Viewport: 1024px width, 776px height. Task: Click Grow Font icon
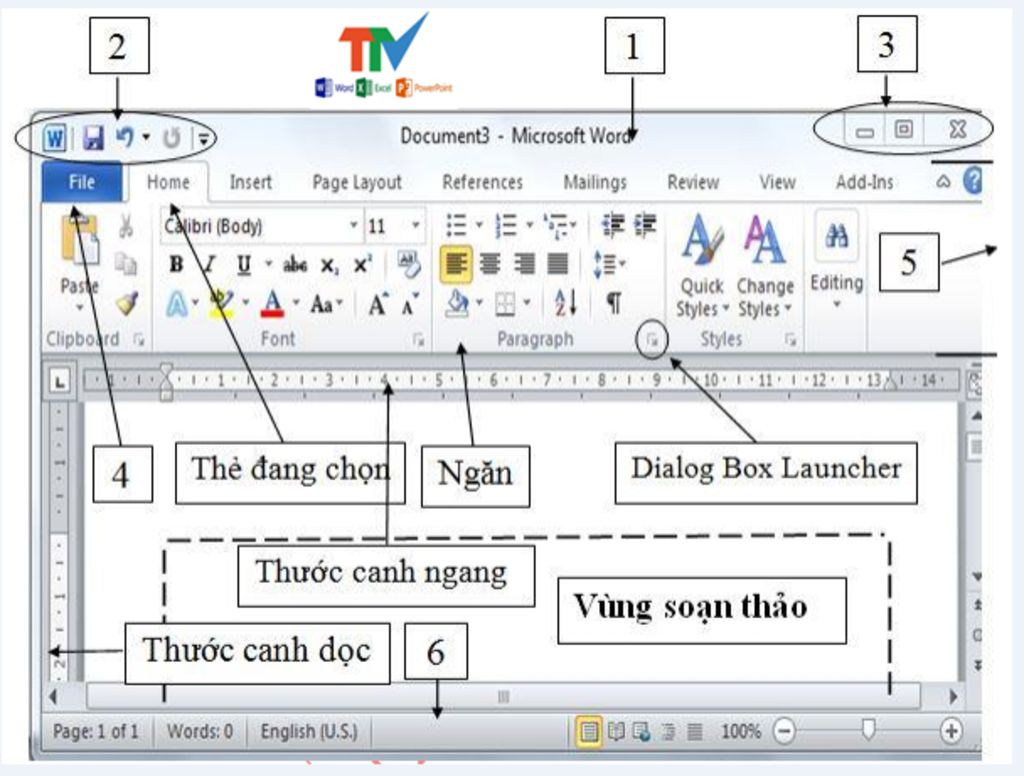click(379, 304)
